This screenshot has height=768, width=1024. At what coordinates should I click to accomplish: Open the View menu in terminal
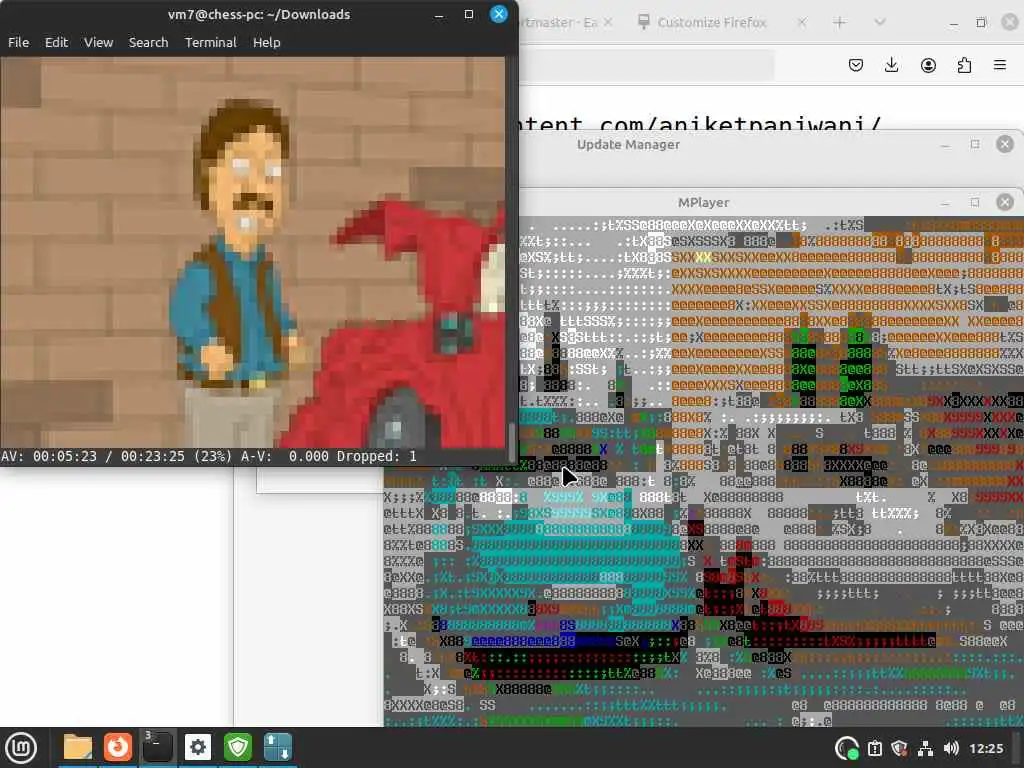[x=99, y=42]
